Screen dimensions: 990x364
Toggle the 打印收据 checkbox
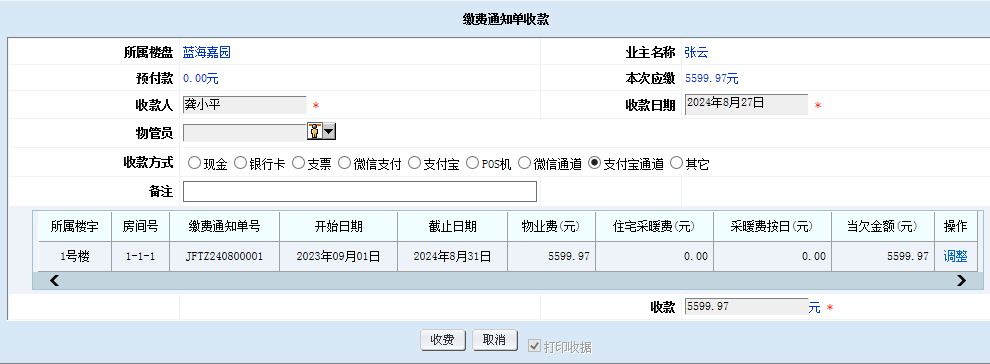[x=535, y=345]
